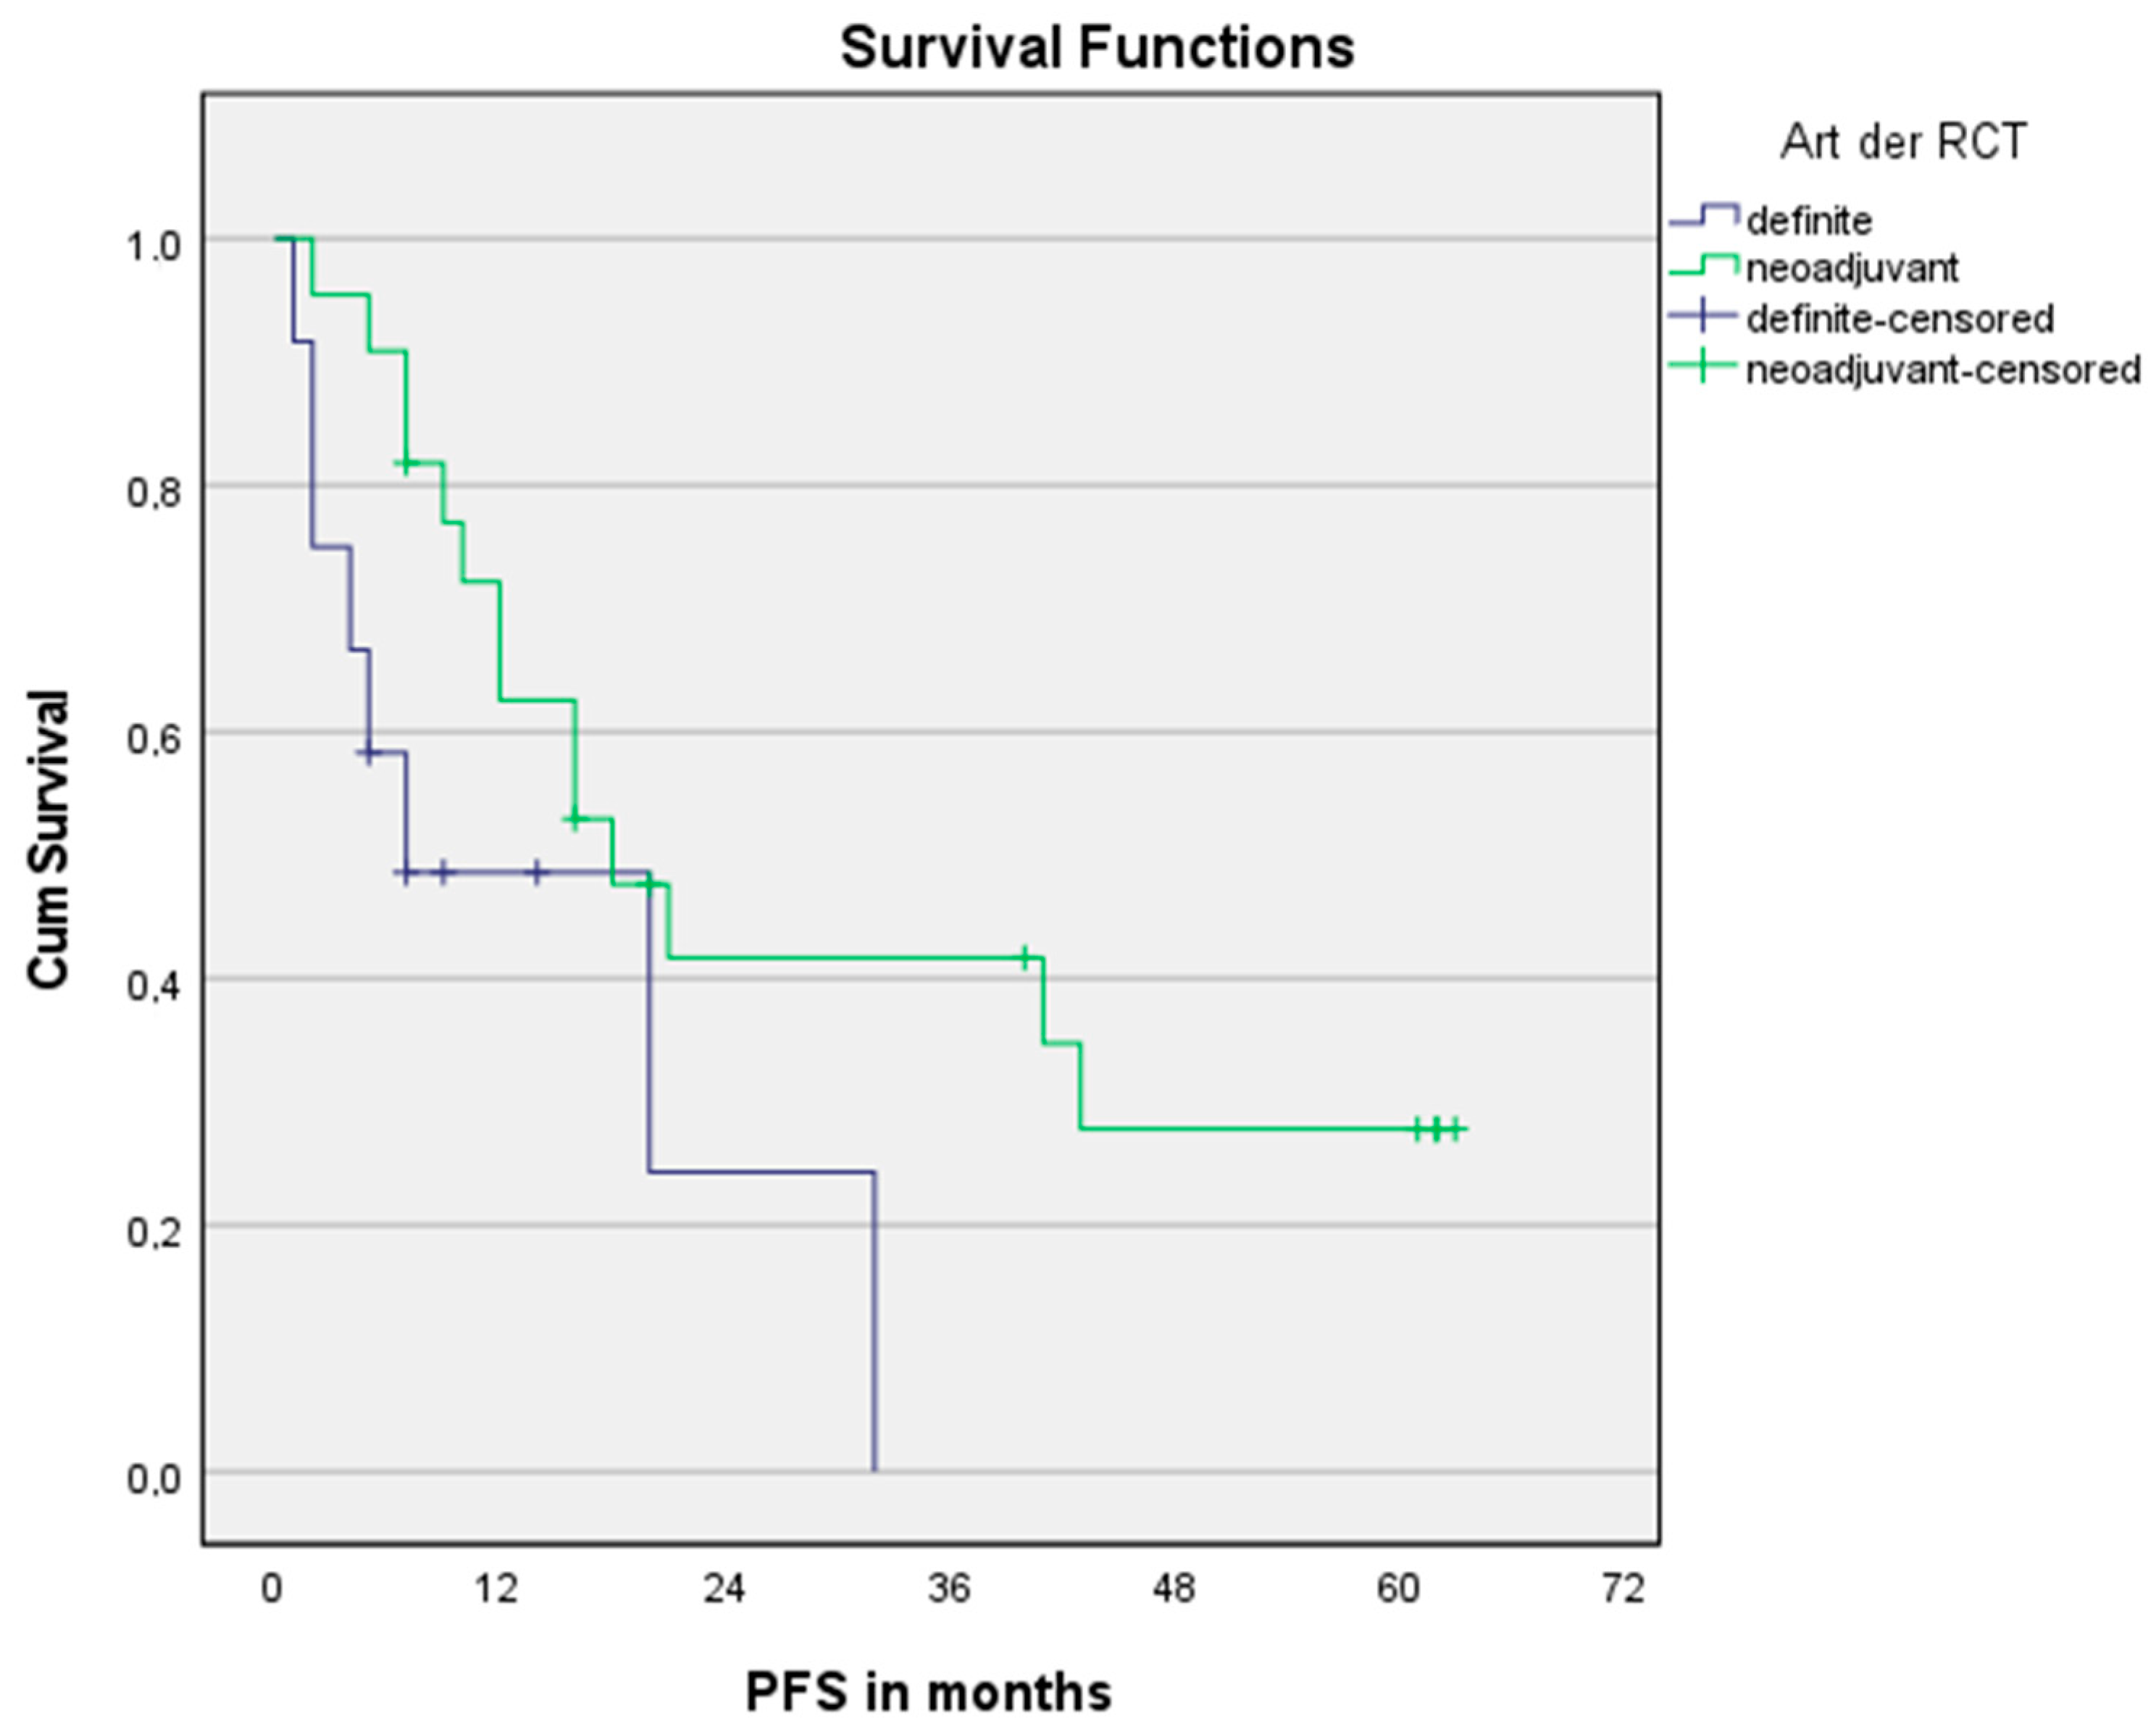Click the definite legend text label
2156x1729 pixels.
click(1810, 220)
